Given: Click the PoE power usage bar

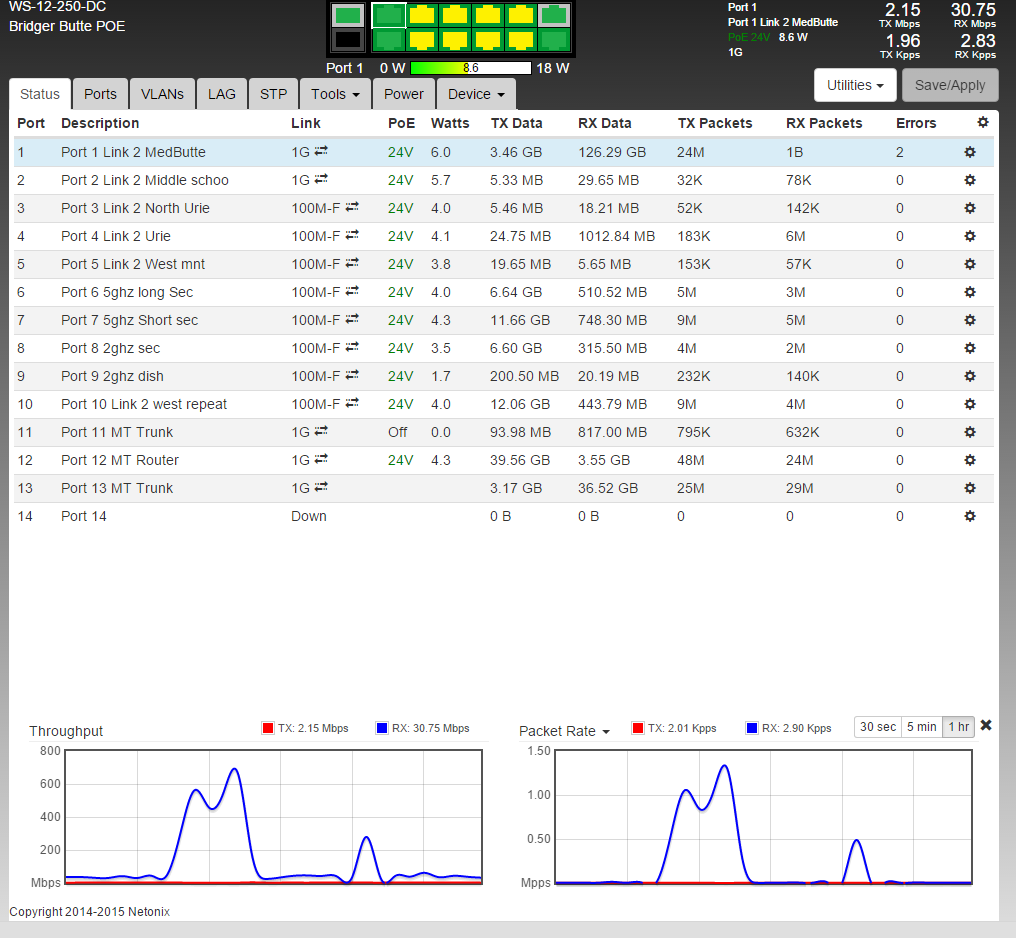Looking at the screenshot, I should click(471, 68).
